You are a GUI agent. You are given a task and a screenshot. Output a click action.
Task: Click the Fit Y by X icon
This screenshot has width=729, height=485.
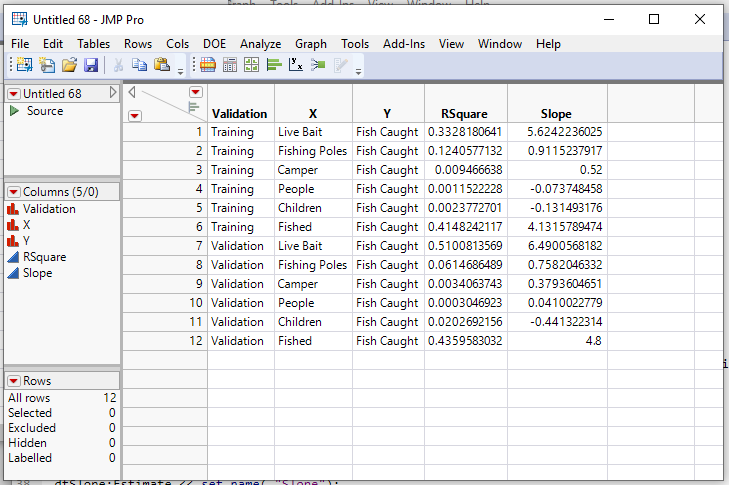click(x=296, y=65)
